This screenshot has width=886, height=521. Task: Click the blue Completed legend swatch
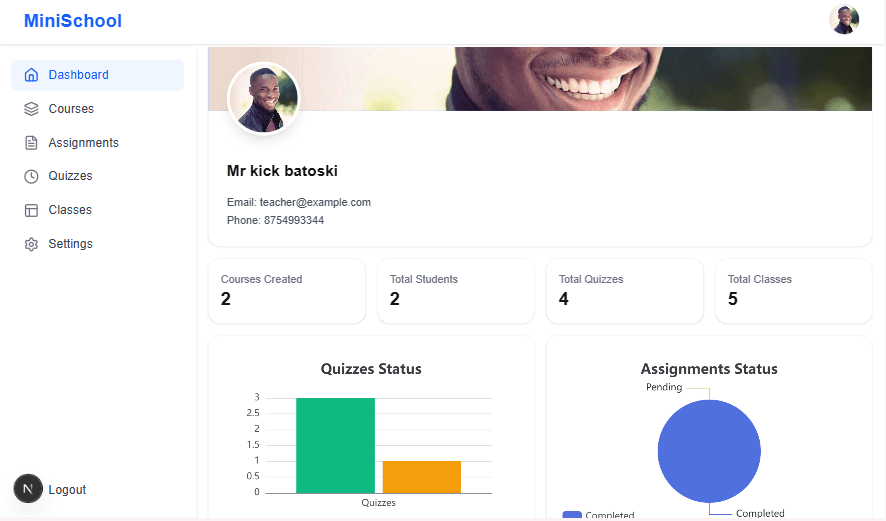click(x=572, y=515)
